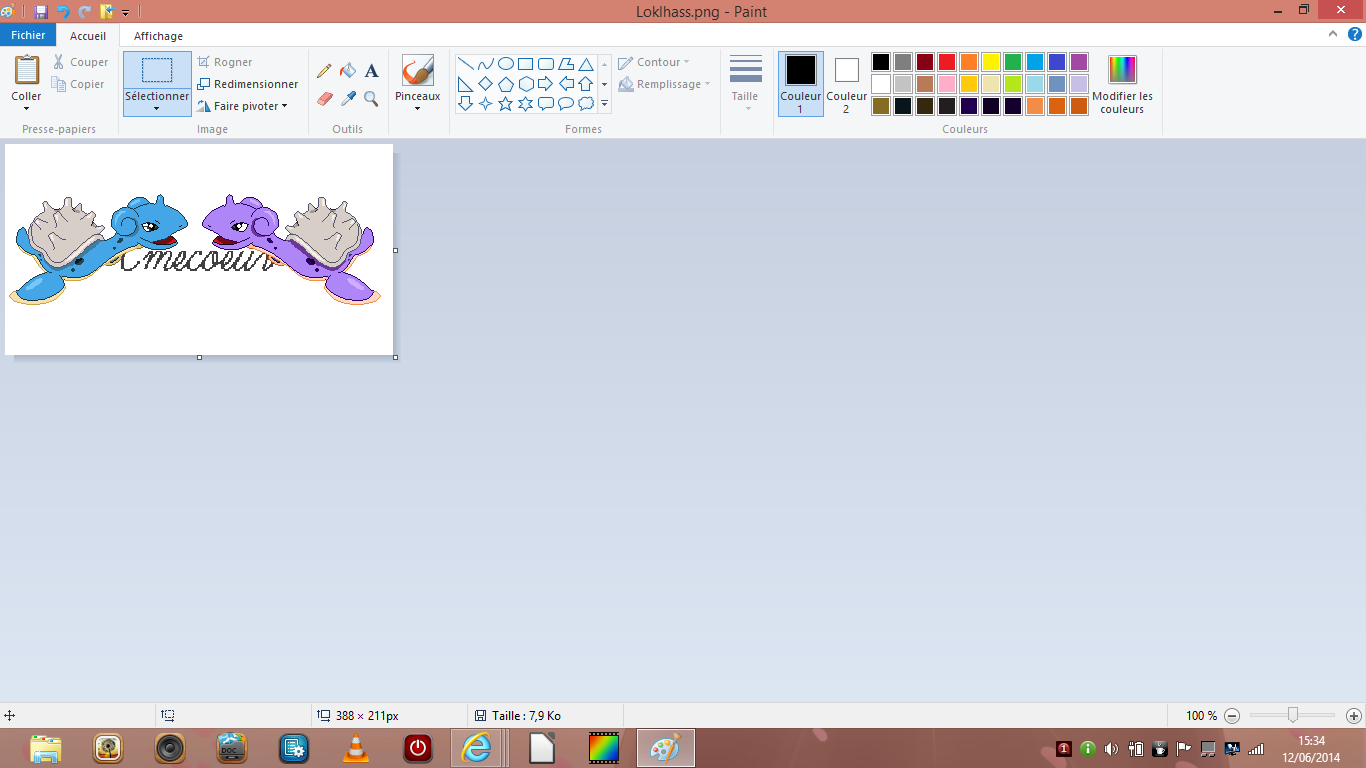Activate Couleur 2 background color

(846, 84)
